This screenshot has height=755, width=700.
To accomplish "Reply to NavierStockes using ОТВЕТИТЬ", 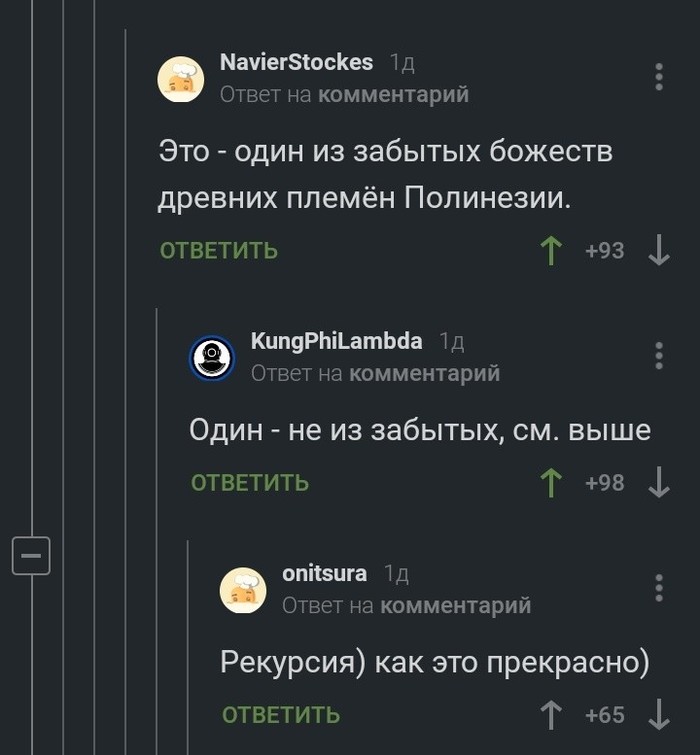I will pos(219,250).
